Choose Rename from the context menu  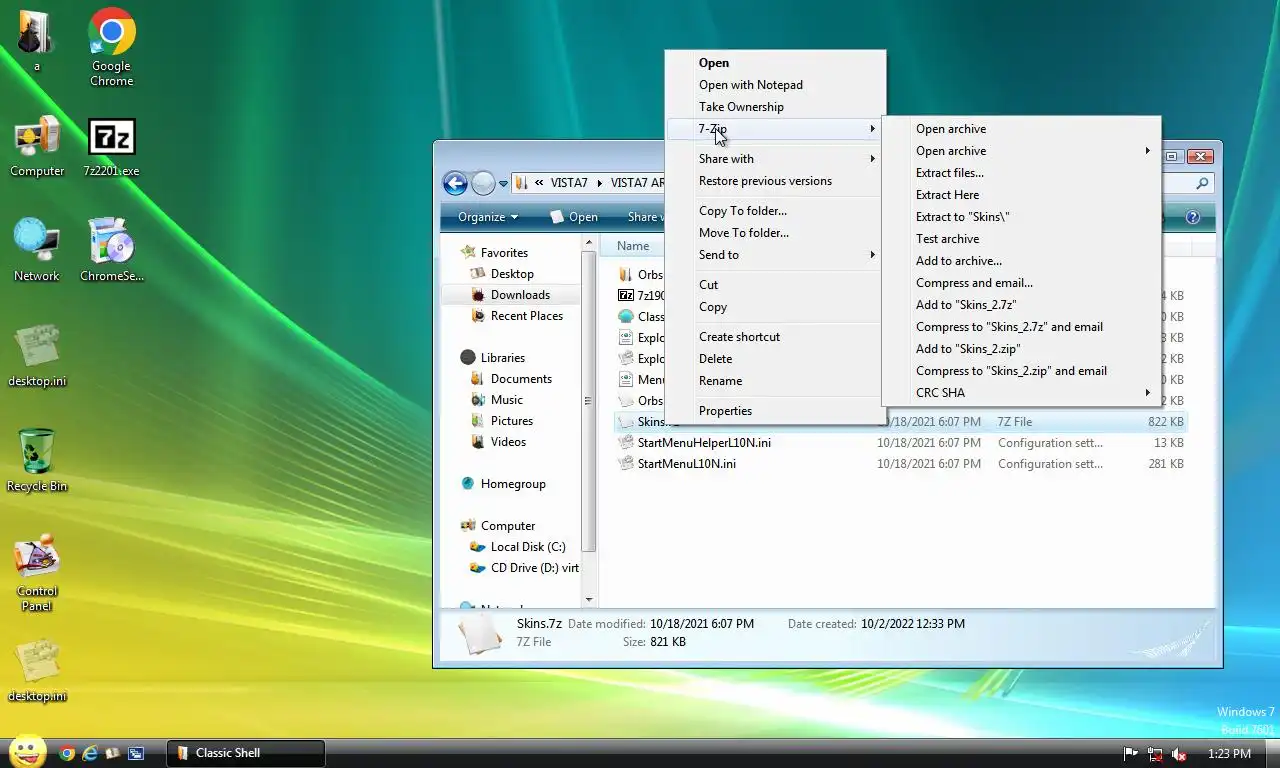[774, 381]
